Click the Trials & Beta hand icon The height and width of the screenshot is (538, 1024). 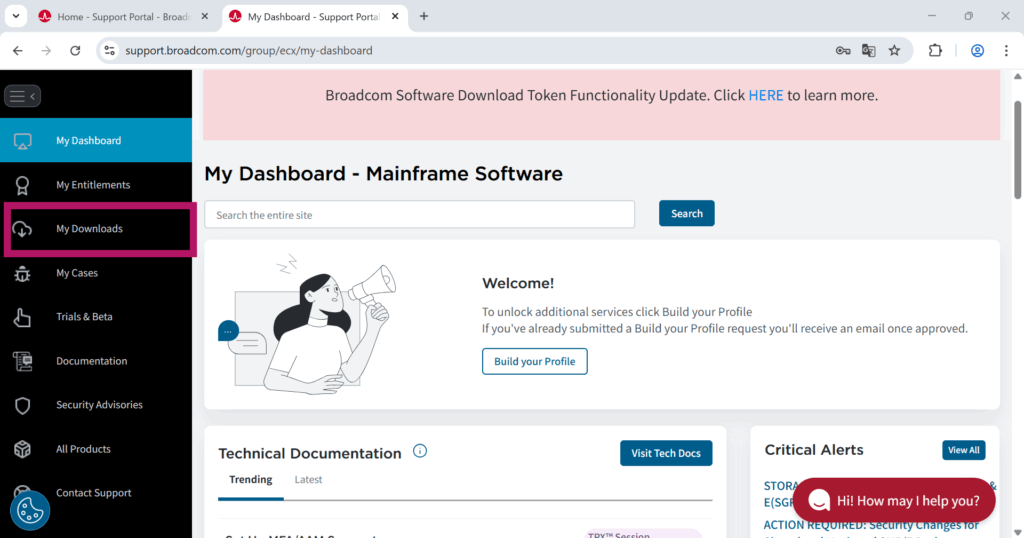tap(22, 317)
